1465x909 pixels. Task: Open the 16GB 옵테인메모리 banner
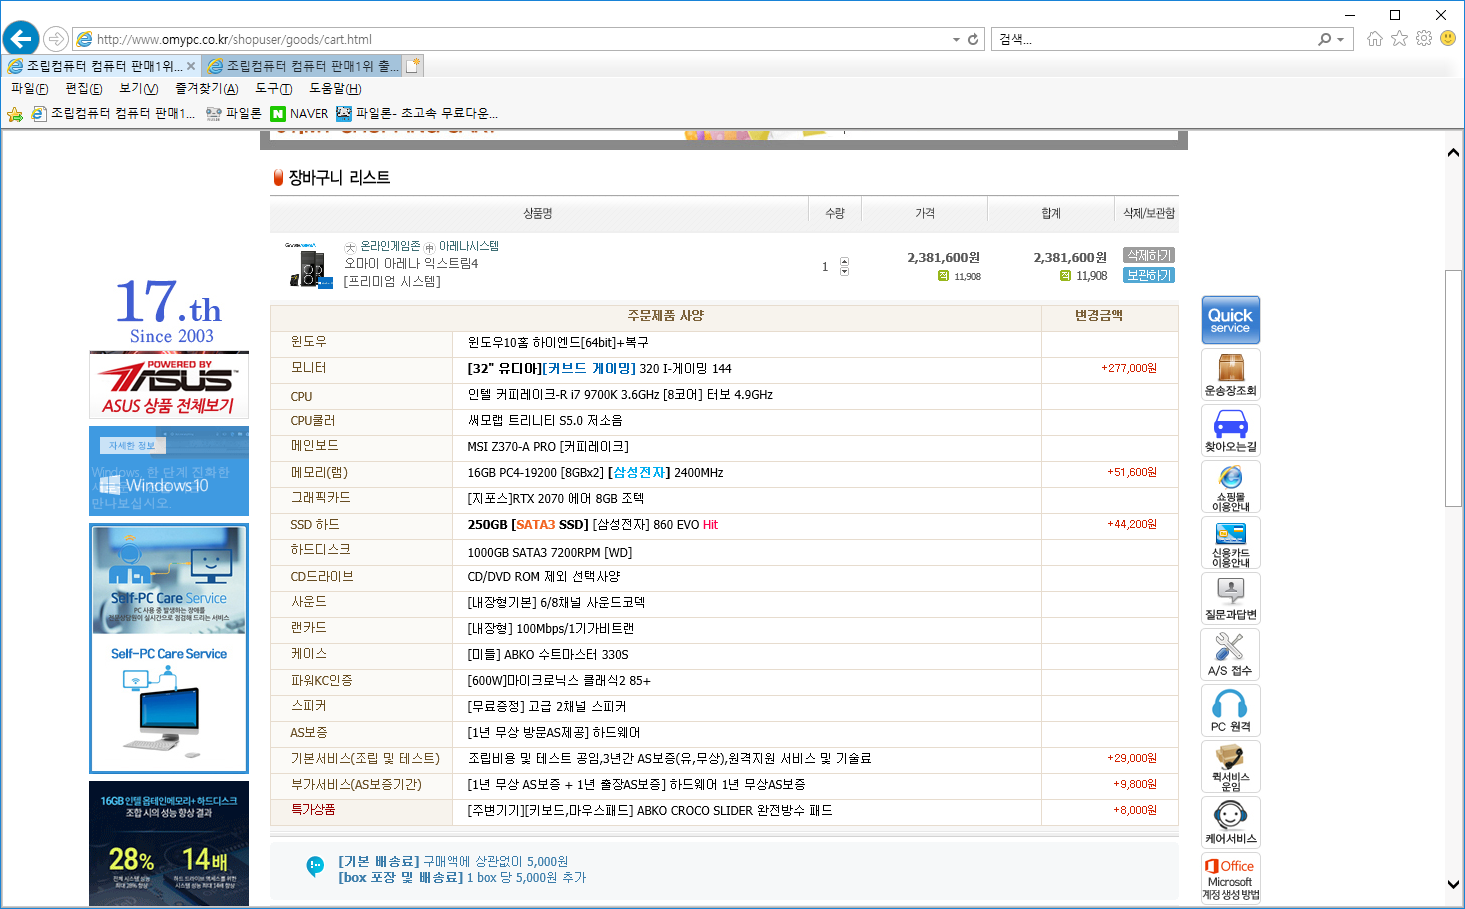pyautogui.click(x=169, y=844)
